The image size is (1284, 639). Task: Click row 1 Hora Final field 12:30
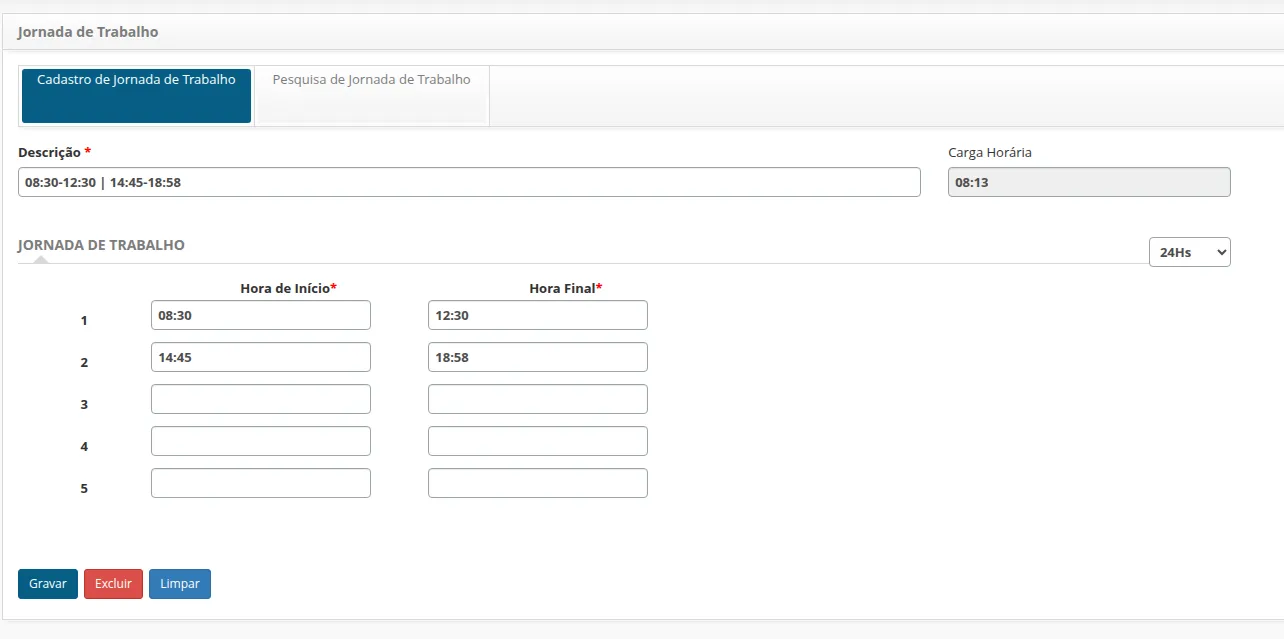tap(538, 315)
